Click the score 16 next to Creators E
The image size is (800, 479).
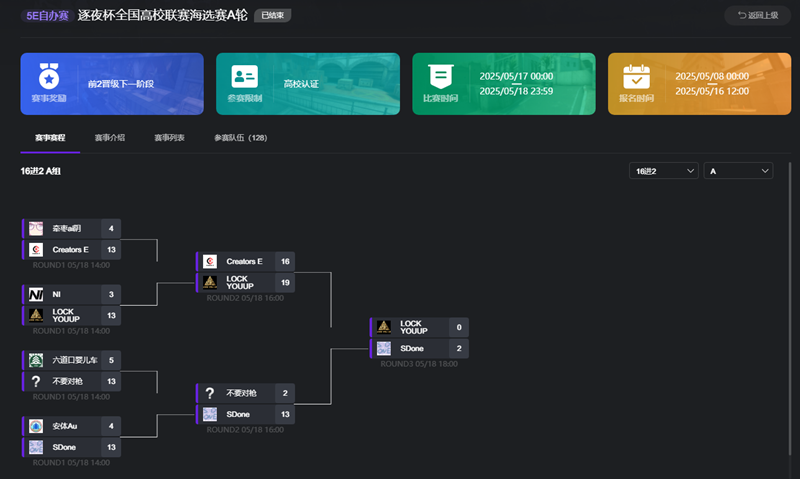pos(285,261)
